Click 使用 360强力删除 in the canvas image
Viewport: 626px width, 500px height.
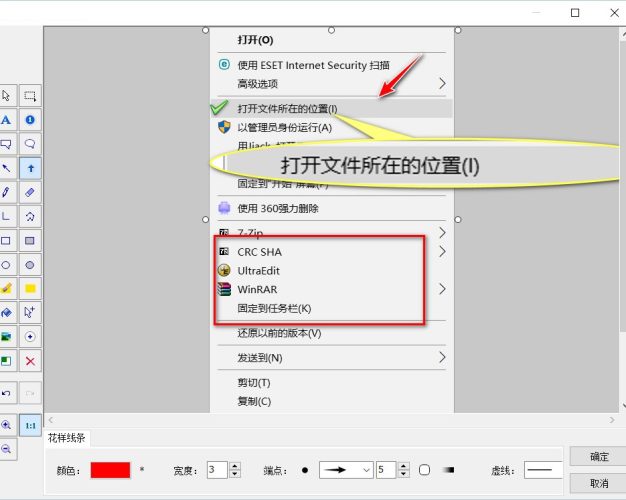tap(278, 208)
